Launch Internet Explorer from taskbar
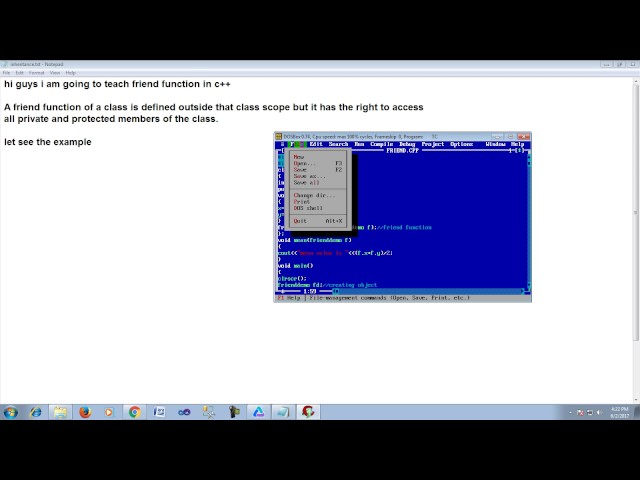 36,412
